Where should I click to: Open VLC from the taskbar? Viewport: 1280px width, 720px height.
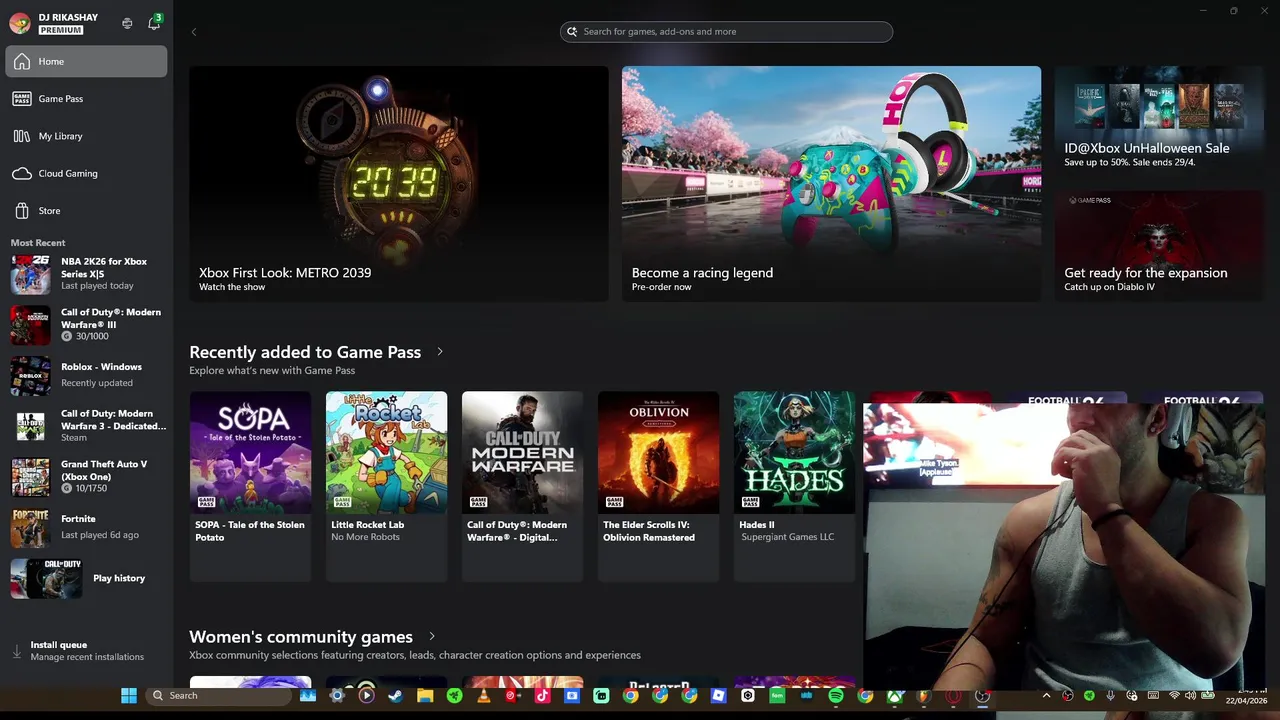pos(483,695)
